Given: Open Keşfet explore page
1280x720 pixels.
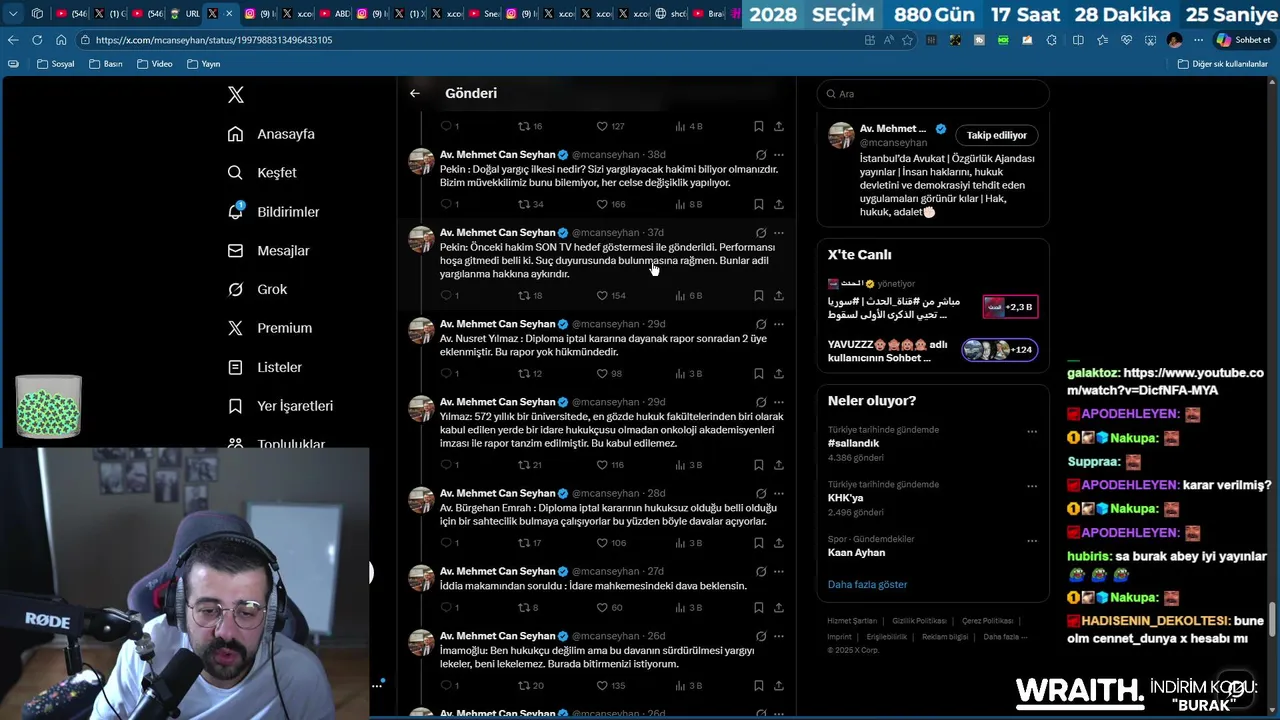Looking at the screenshot, I should pyautogui.click(x=263, y=173).
